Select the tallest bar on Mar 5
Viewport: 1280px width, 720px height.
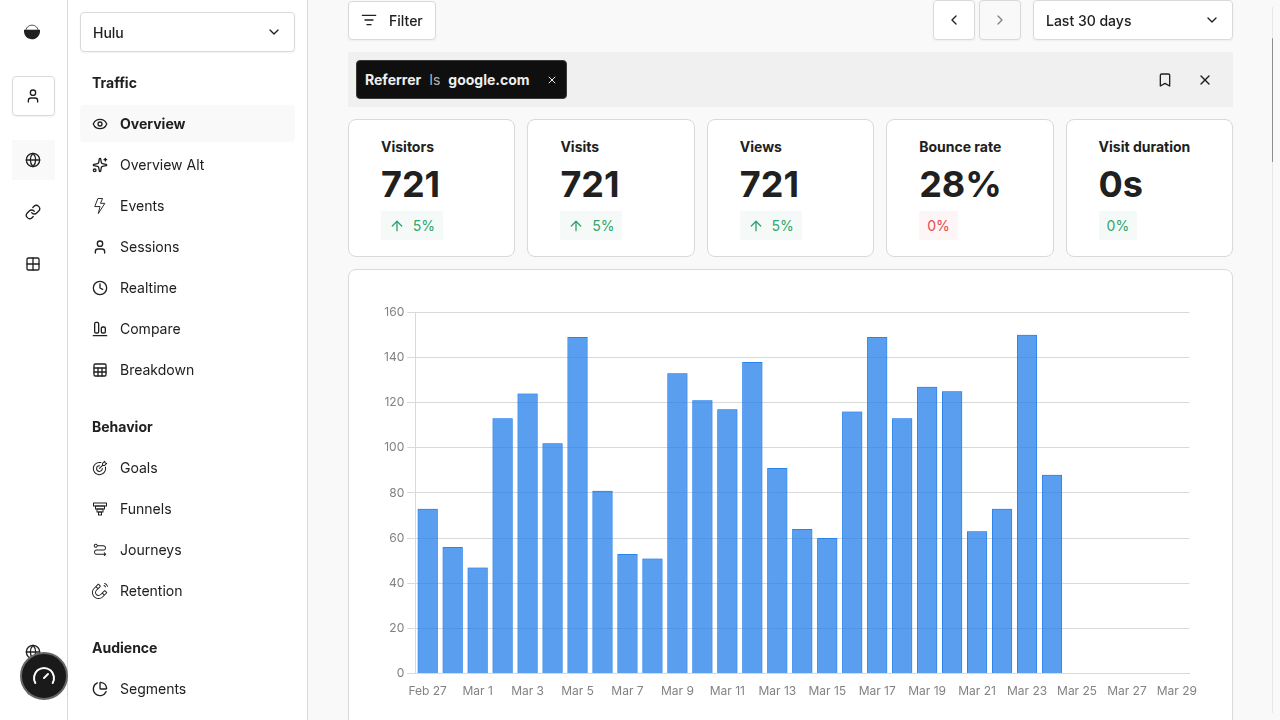(575, 500)
